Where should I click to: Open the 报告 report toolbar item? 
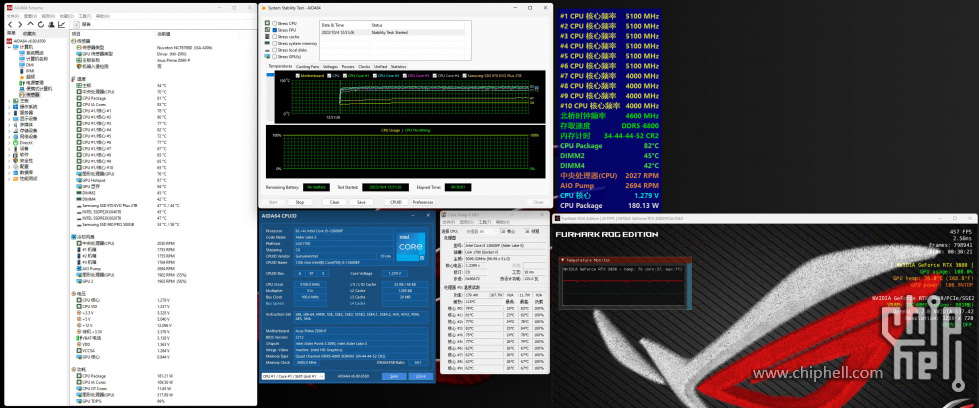[82, 24]
